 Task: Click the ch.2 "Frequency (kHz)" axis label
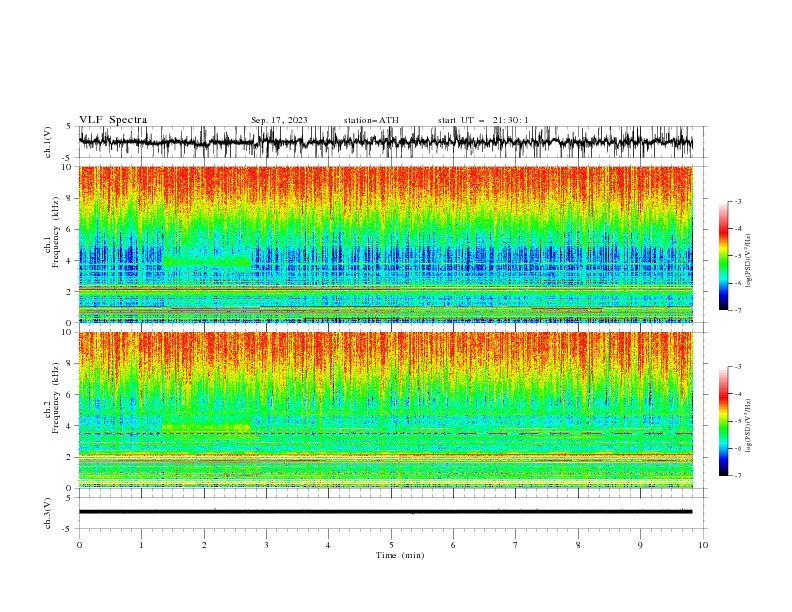(56, 398)
